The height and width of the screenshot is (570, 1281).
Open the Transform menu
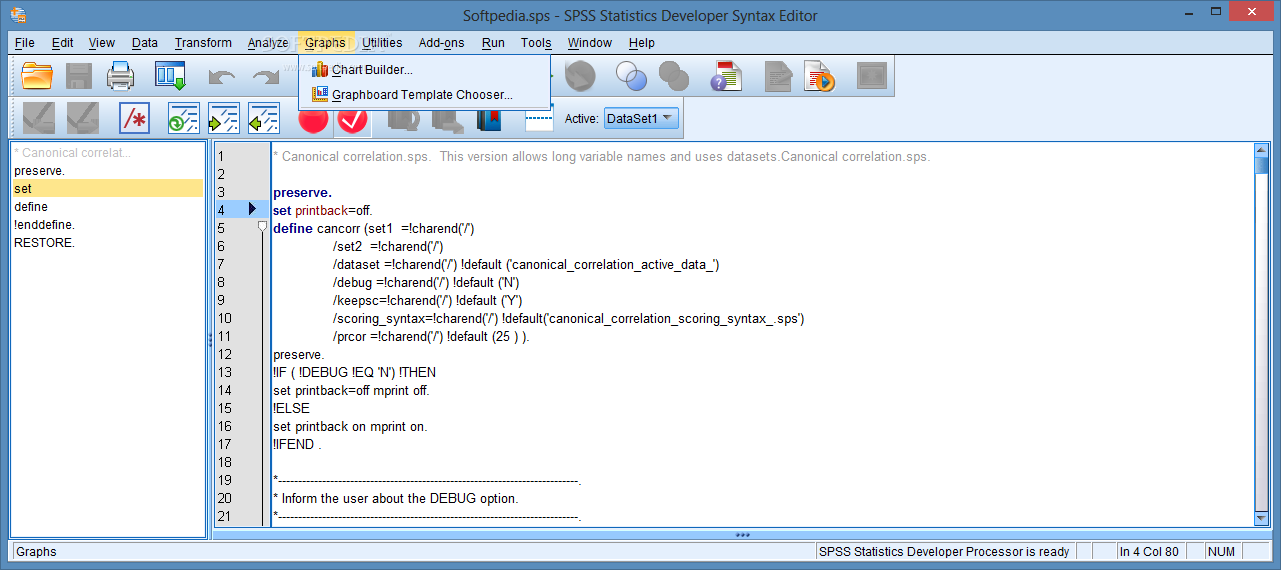point(203,43)
